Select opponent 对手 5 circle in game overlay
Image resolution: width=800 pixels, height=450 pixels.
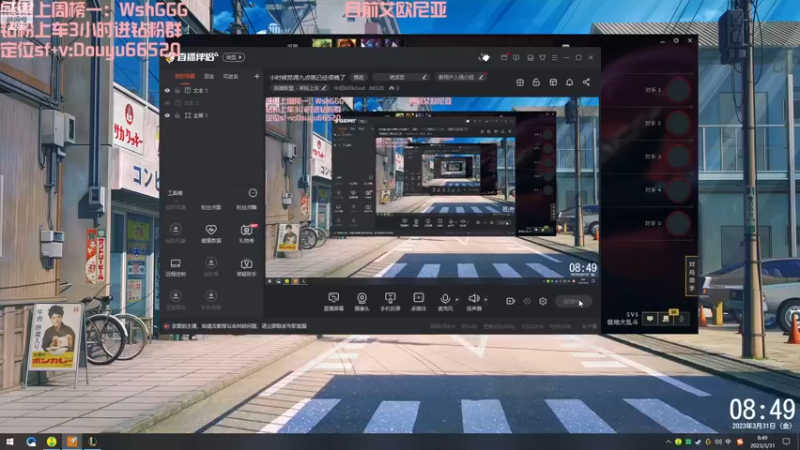(679, 223)
